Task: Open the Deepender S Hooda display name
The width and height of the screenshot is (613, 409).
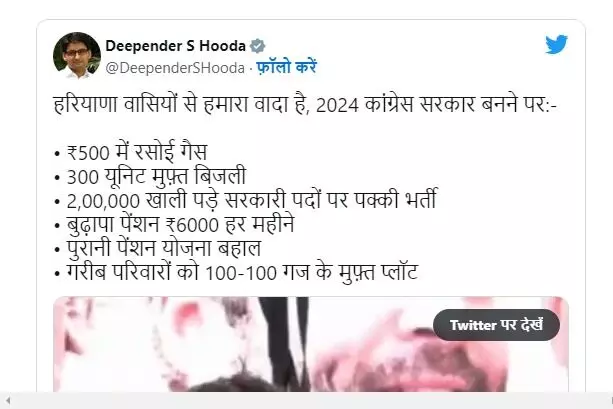Action: pyautogui.click(x=176, y=46)
